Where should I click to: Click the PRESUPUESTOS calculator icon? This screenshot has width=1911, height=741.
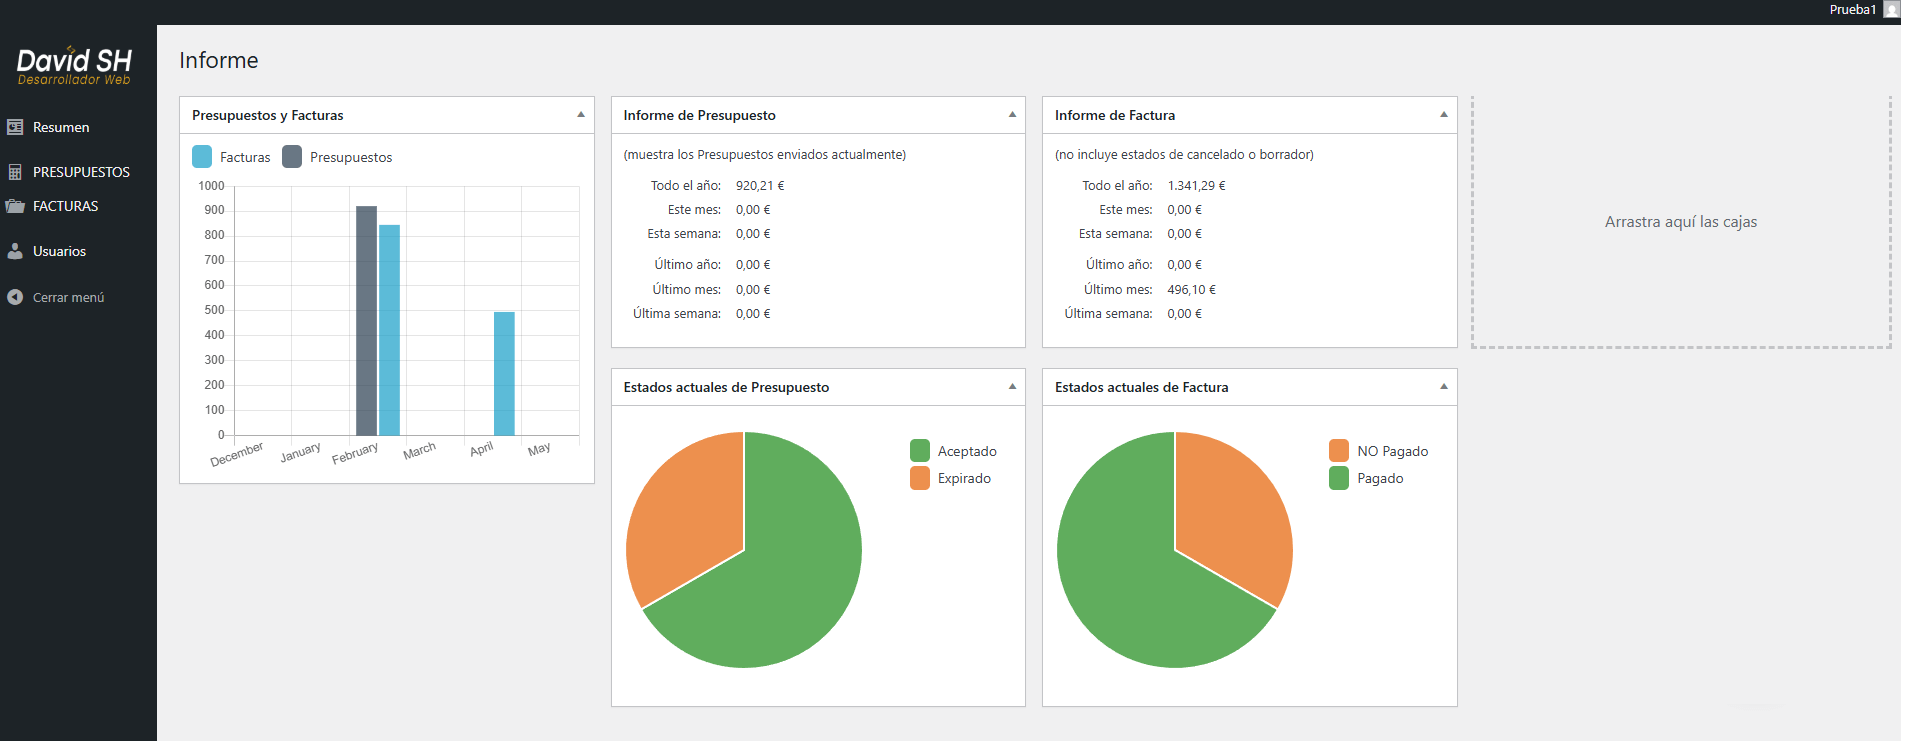click(x=15, y=172)
